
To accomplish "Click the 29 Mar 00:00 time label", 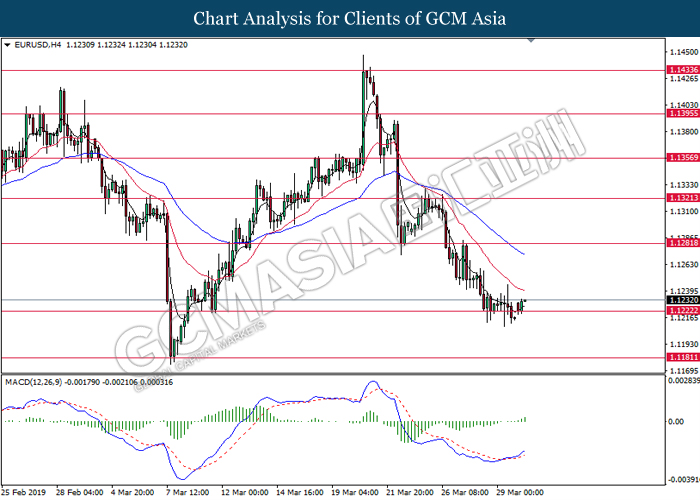I will (x=520, y=492).
